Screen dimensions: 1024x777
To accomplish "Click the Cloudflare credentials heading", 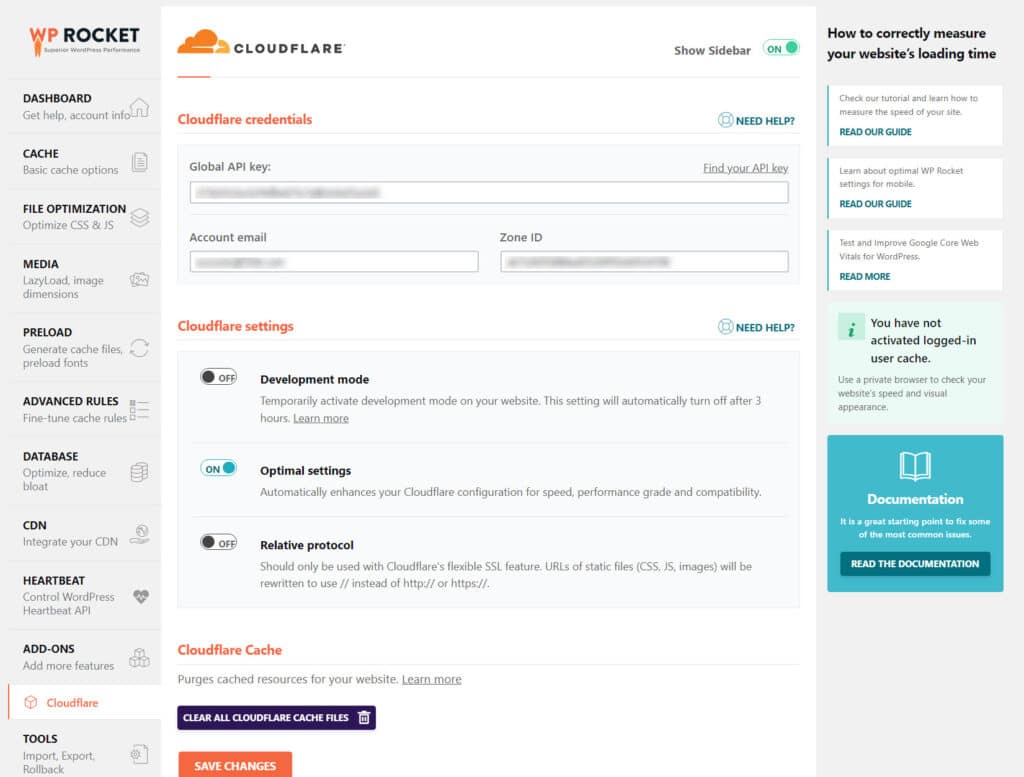I will point(245,119).
